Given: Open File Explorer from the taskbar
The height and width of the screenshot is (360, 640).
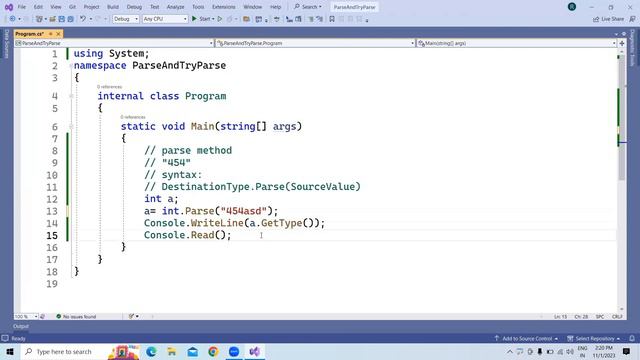Looking at the screenshot, I should click(172, 351).
